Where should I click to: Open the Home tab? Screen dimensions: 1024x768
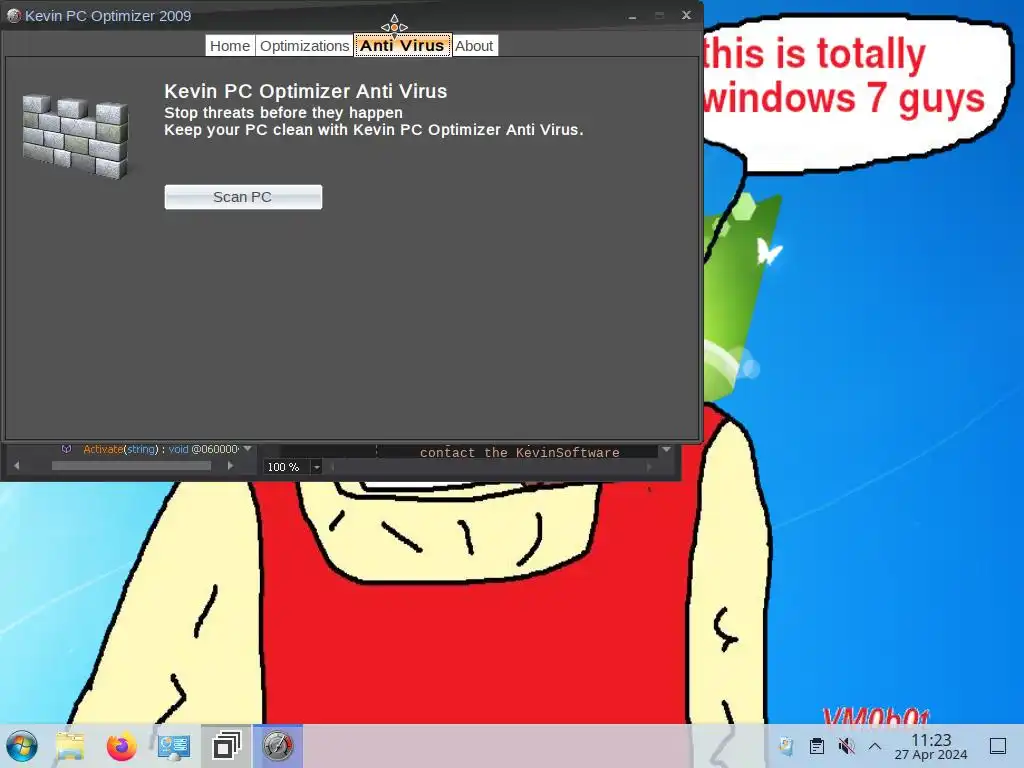coord(230,46)
